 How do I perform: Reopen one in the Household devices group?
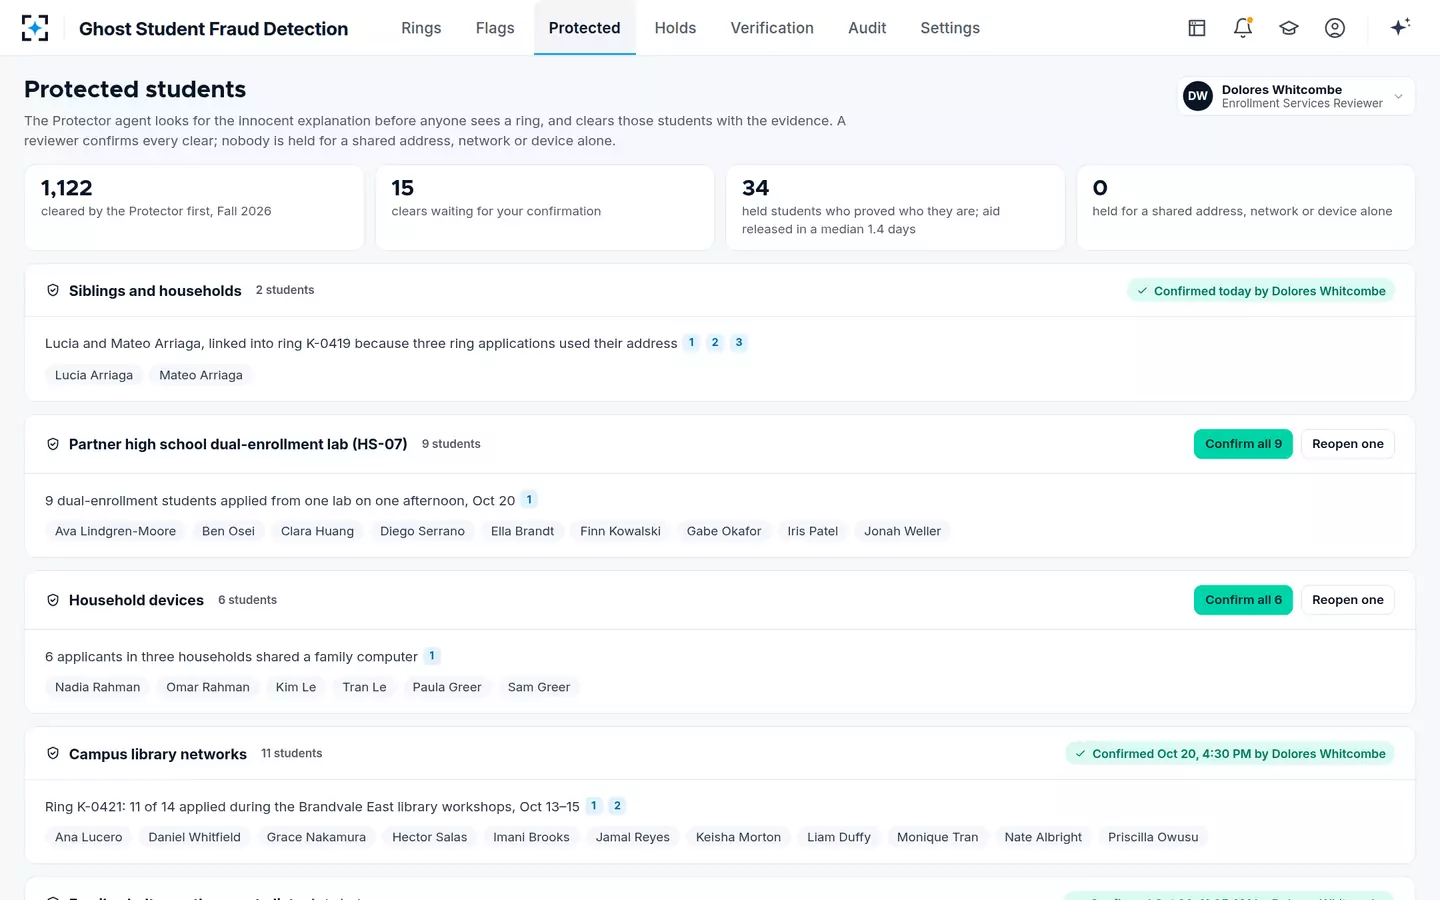coord(1348,600)
